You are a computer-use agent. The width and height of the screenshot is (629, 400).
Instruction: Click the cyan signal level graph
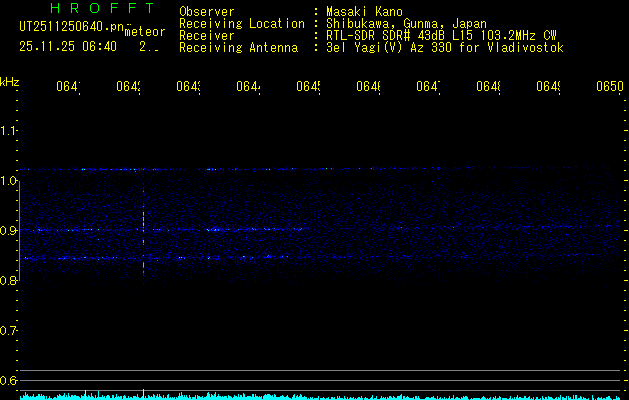click(x=320, y=396)
